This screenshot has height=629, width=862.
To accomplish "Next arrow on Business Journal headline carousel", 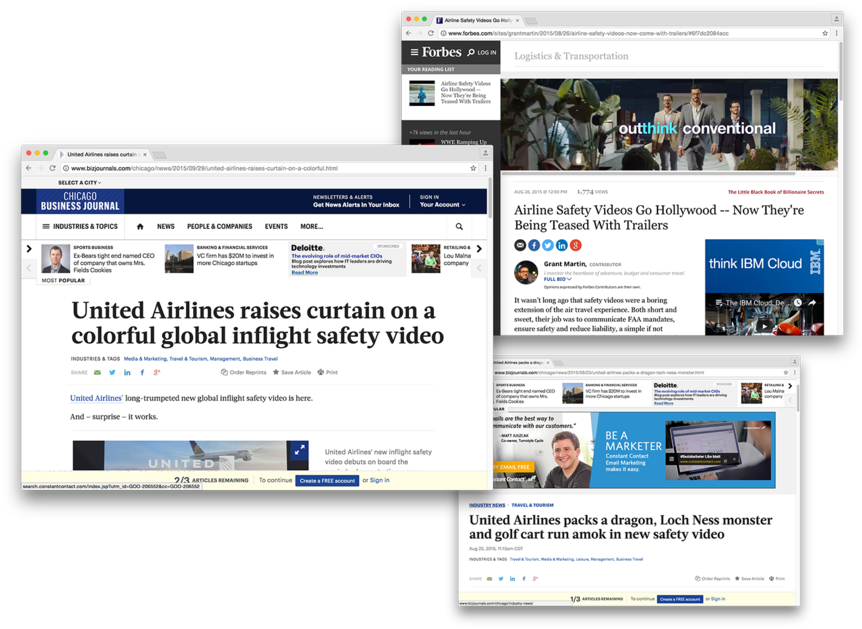I will point(479,249).
